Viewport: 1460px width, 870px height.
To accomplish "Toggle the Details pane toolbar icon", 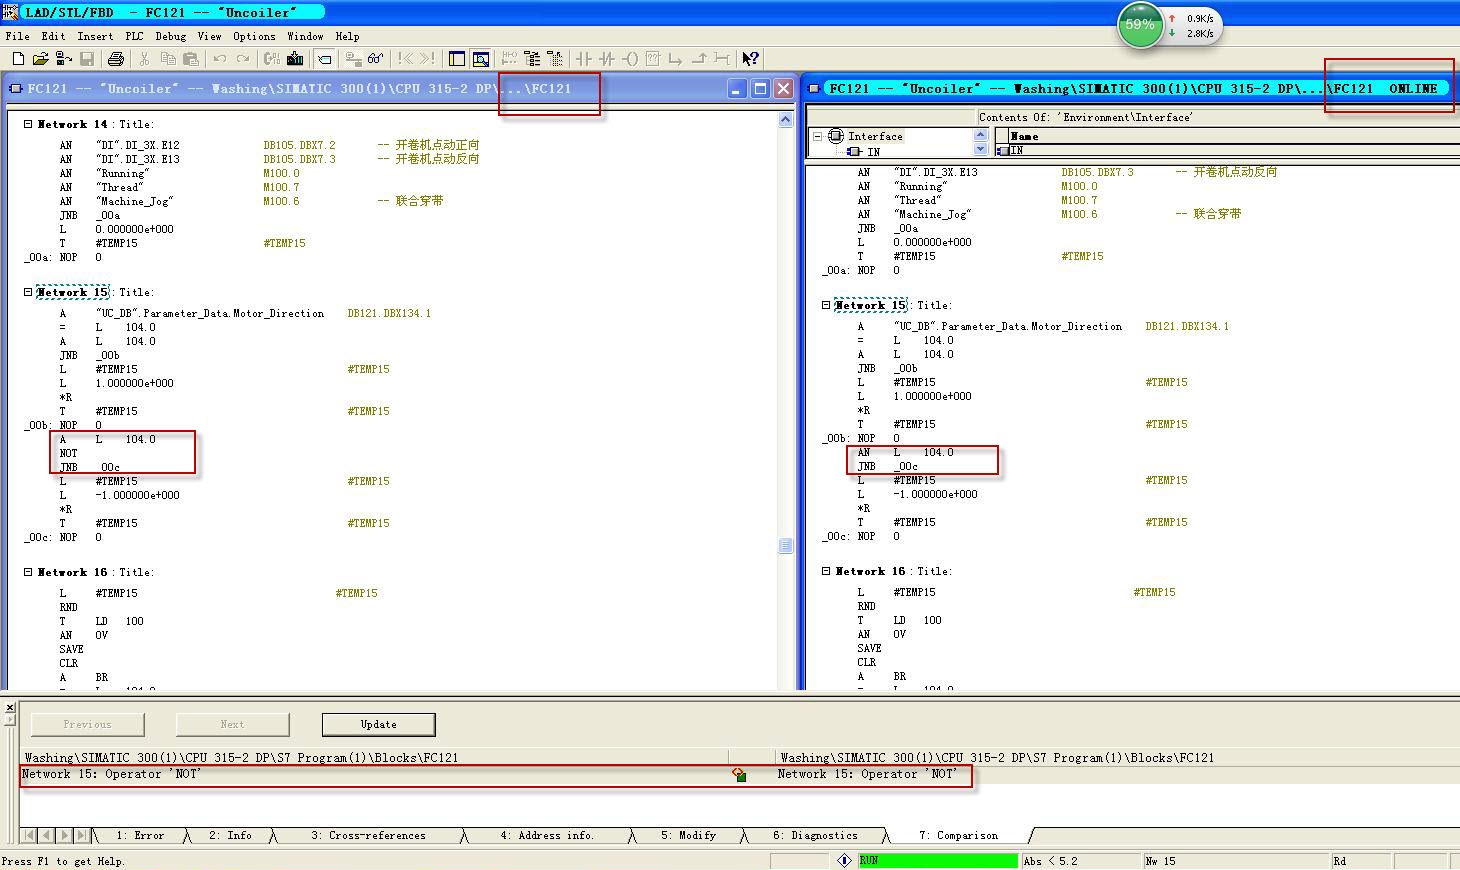I will pos(481,59).
